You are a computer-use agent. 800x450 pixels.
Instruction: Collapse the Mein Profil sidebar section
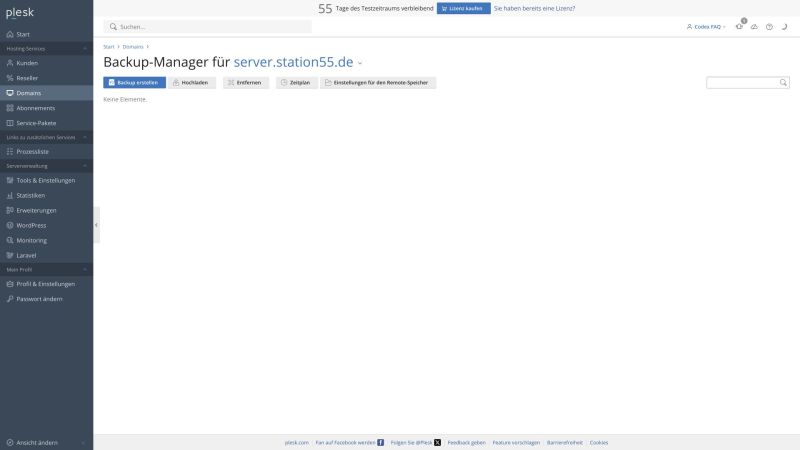click(85, 269)
